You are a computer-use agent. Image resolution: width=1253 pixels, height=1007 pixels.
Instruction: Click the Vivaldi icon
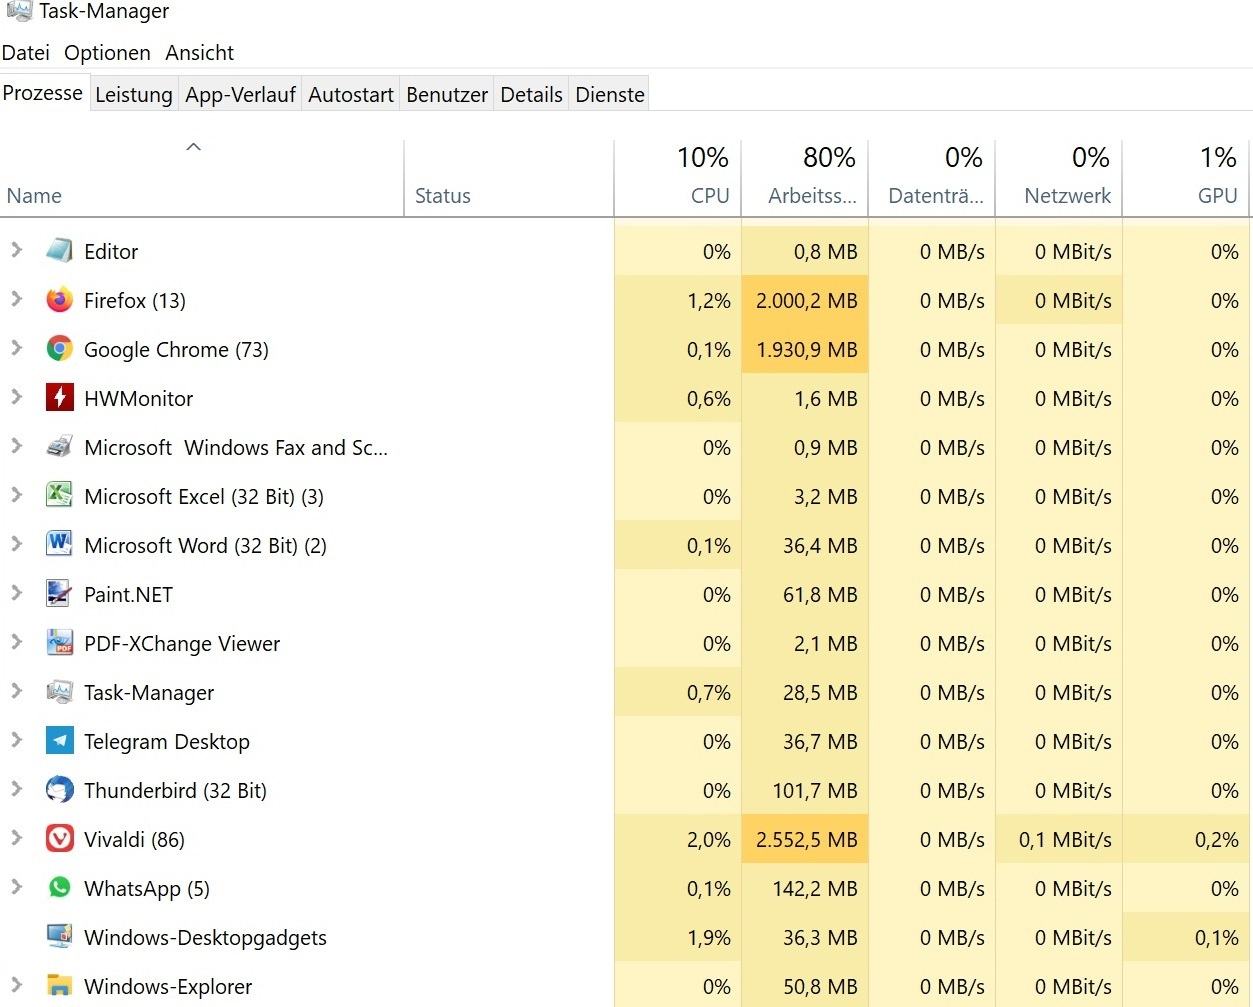tap(60, 839)
